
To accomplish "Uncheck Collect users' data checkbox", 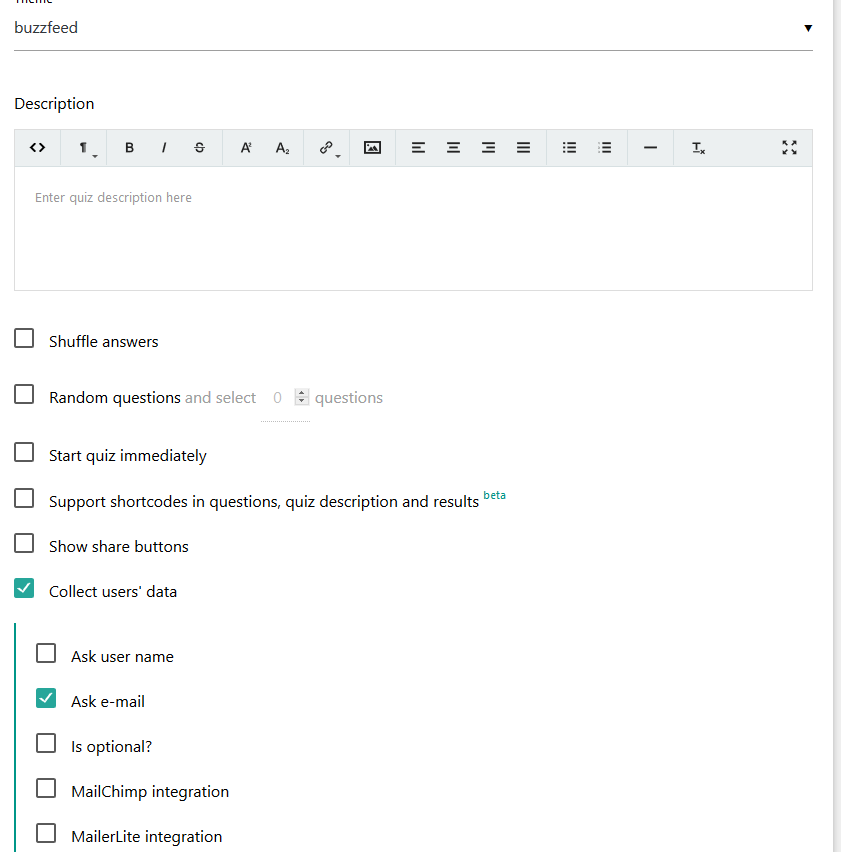I will coord(24,588).
